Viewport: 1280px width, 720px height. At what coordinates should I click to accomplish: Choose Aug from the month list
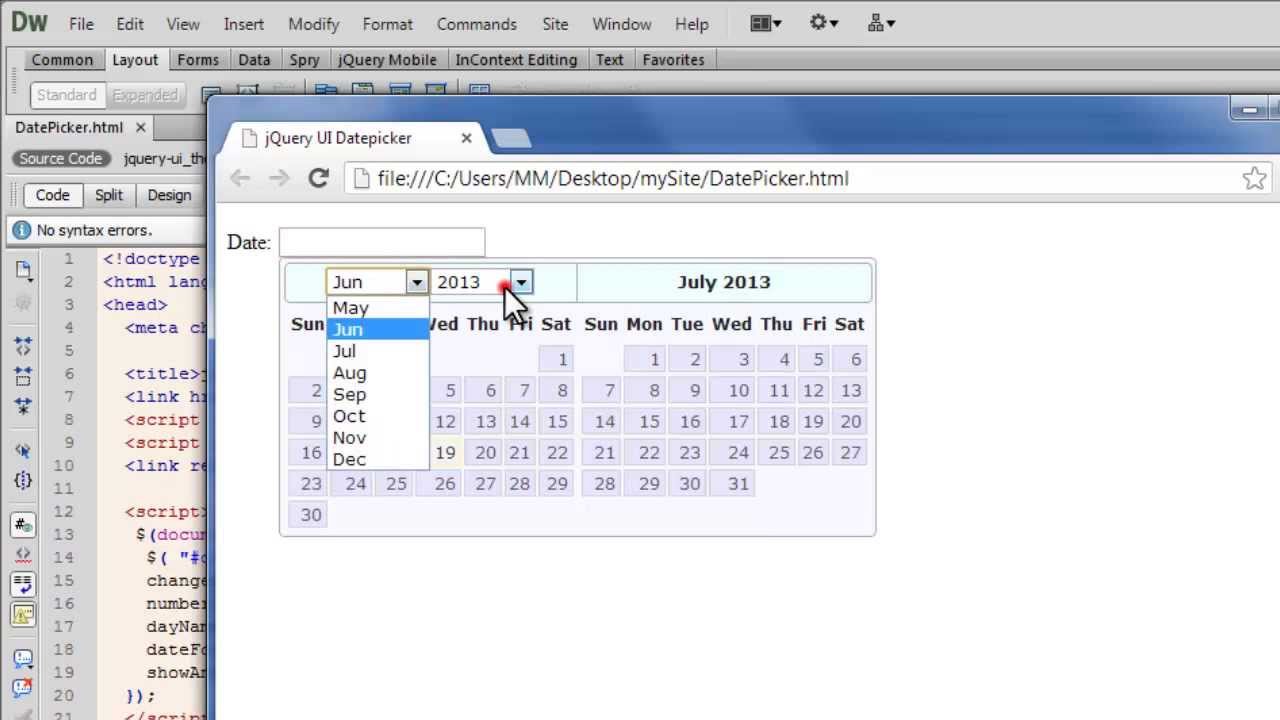[378, 373]
